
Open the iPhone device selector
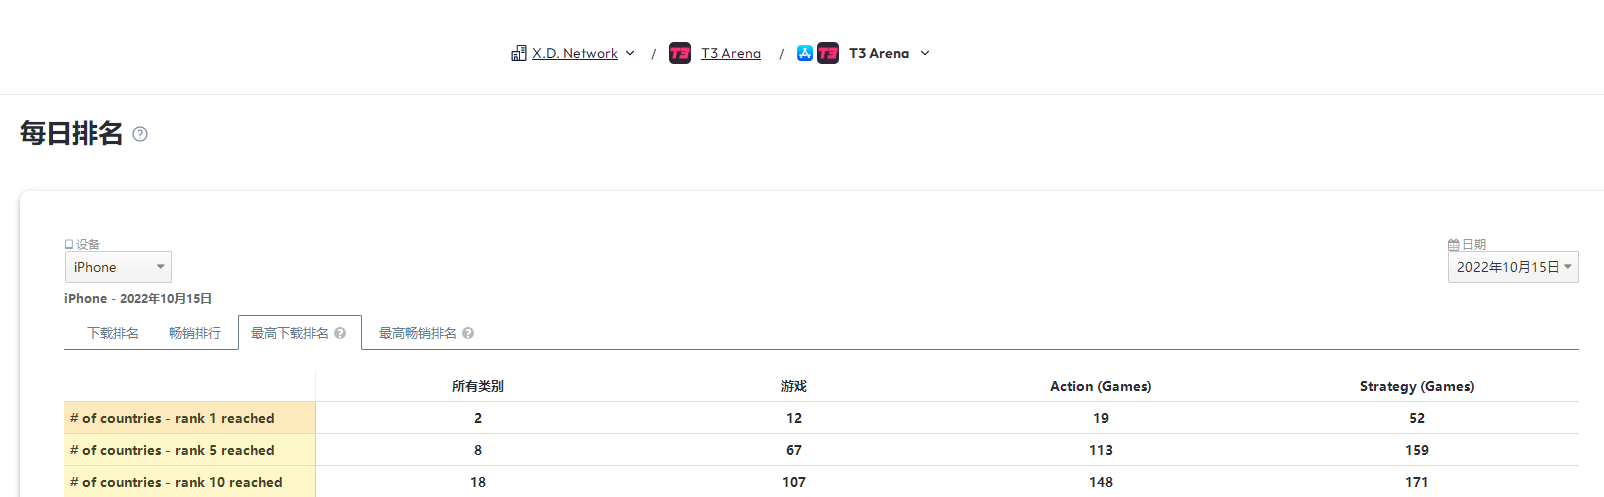pos(118,267)
